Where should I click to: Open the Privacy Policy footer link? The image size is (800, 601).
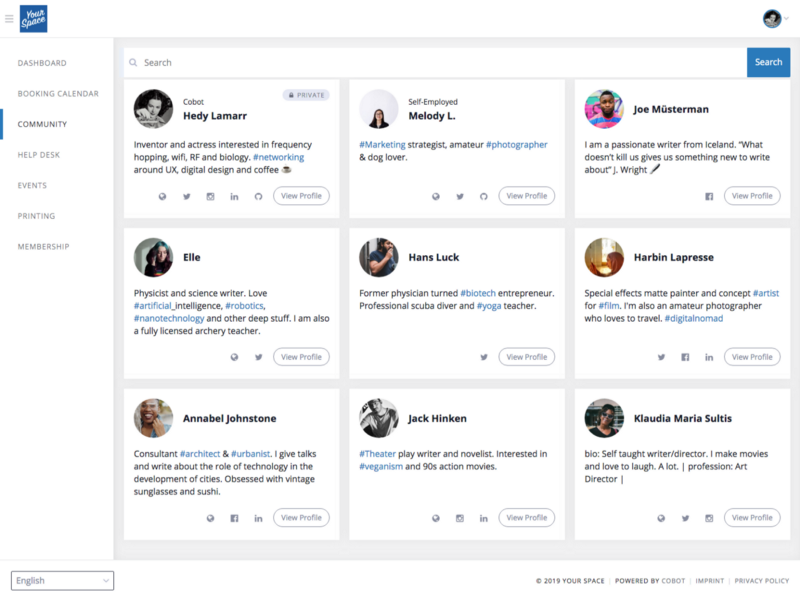coord(762,581)
